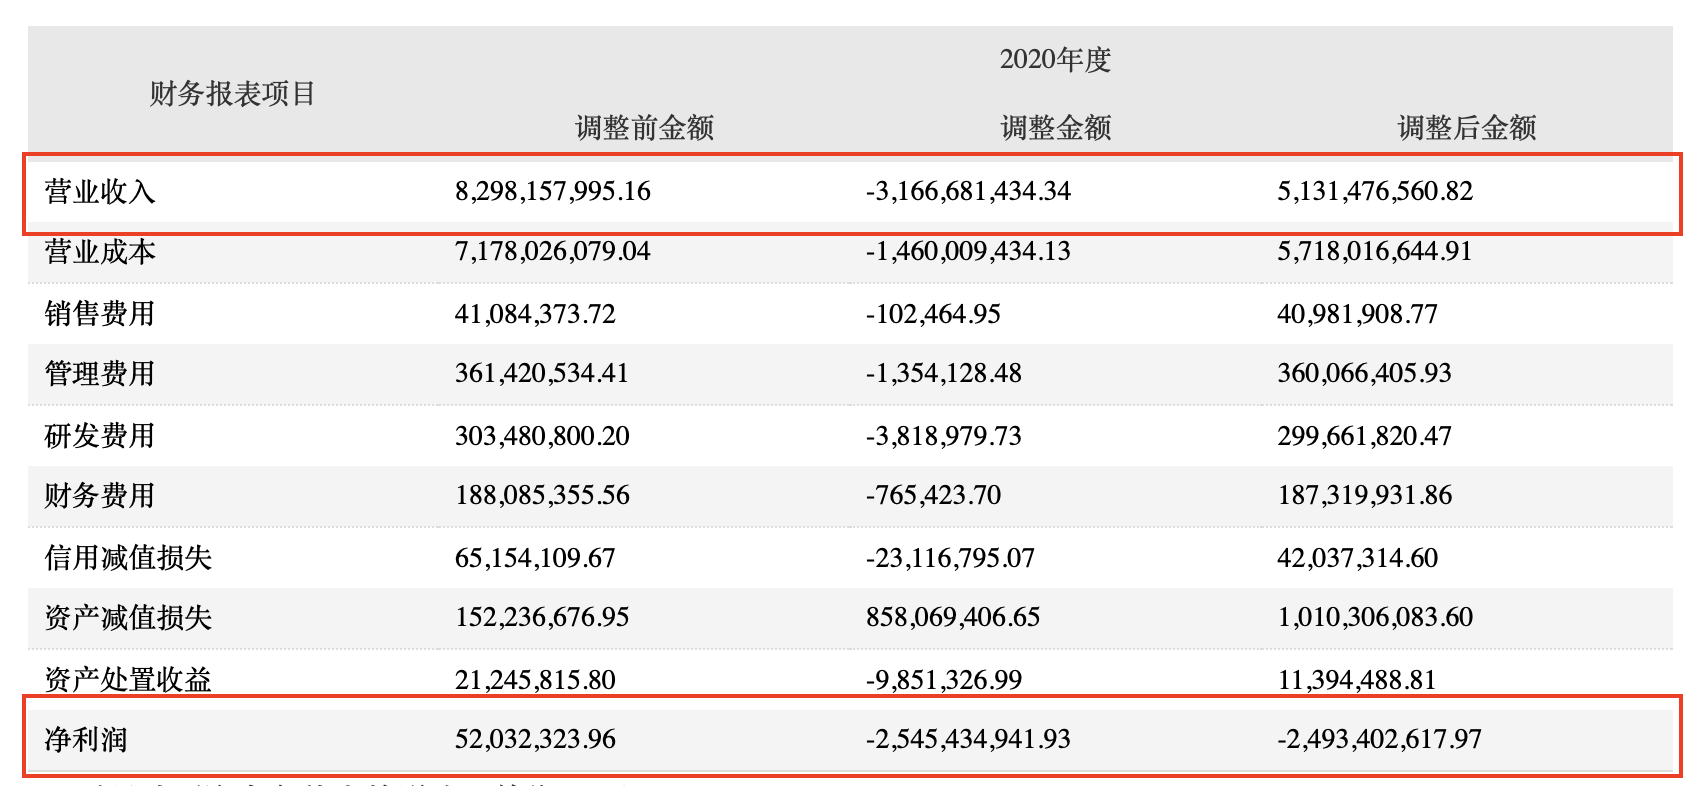Click the value 8,298,157,995.16
Screen dimensions: 1704x786
[x=552, y=191]
